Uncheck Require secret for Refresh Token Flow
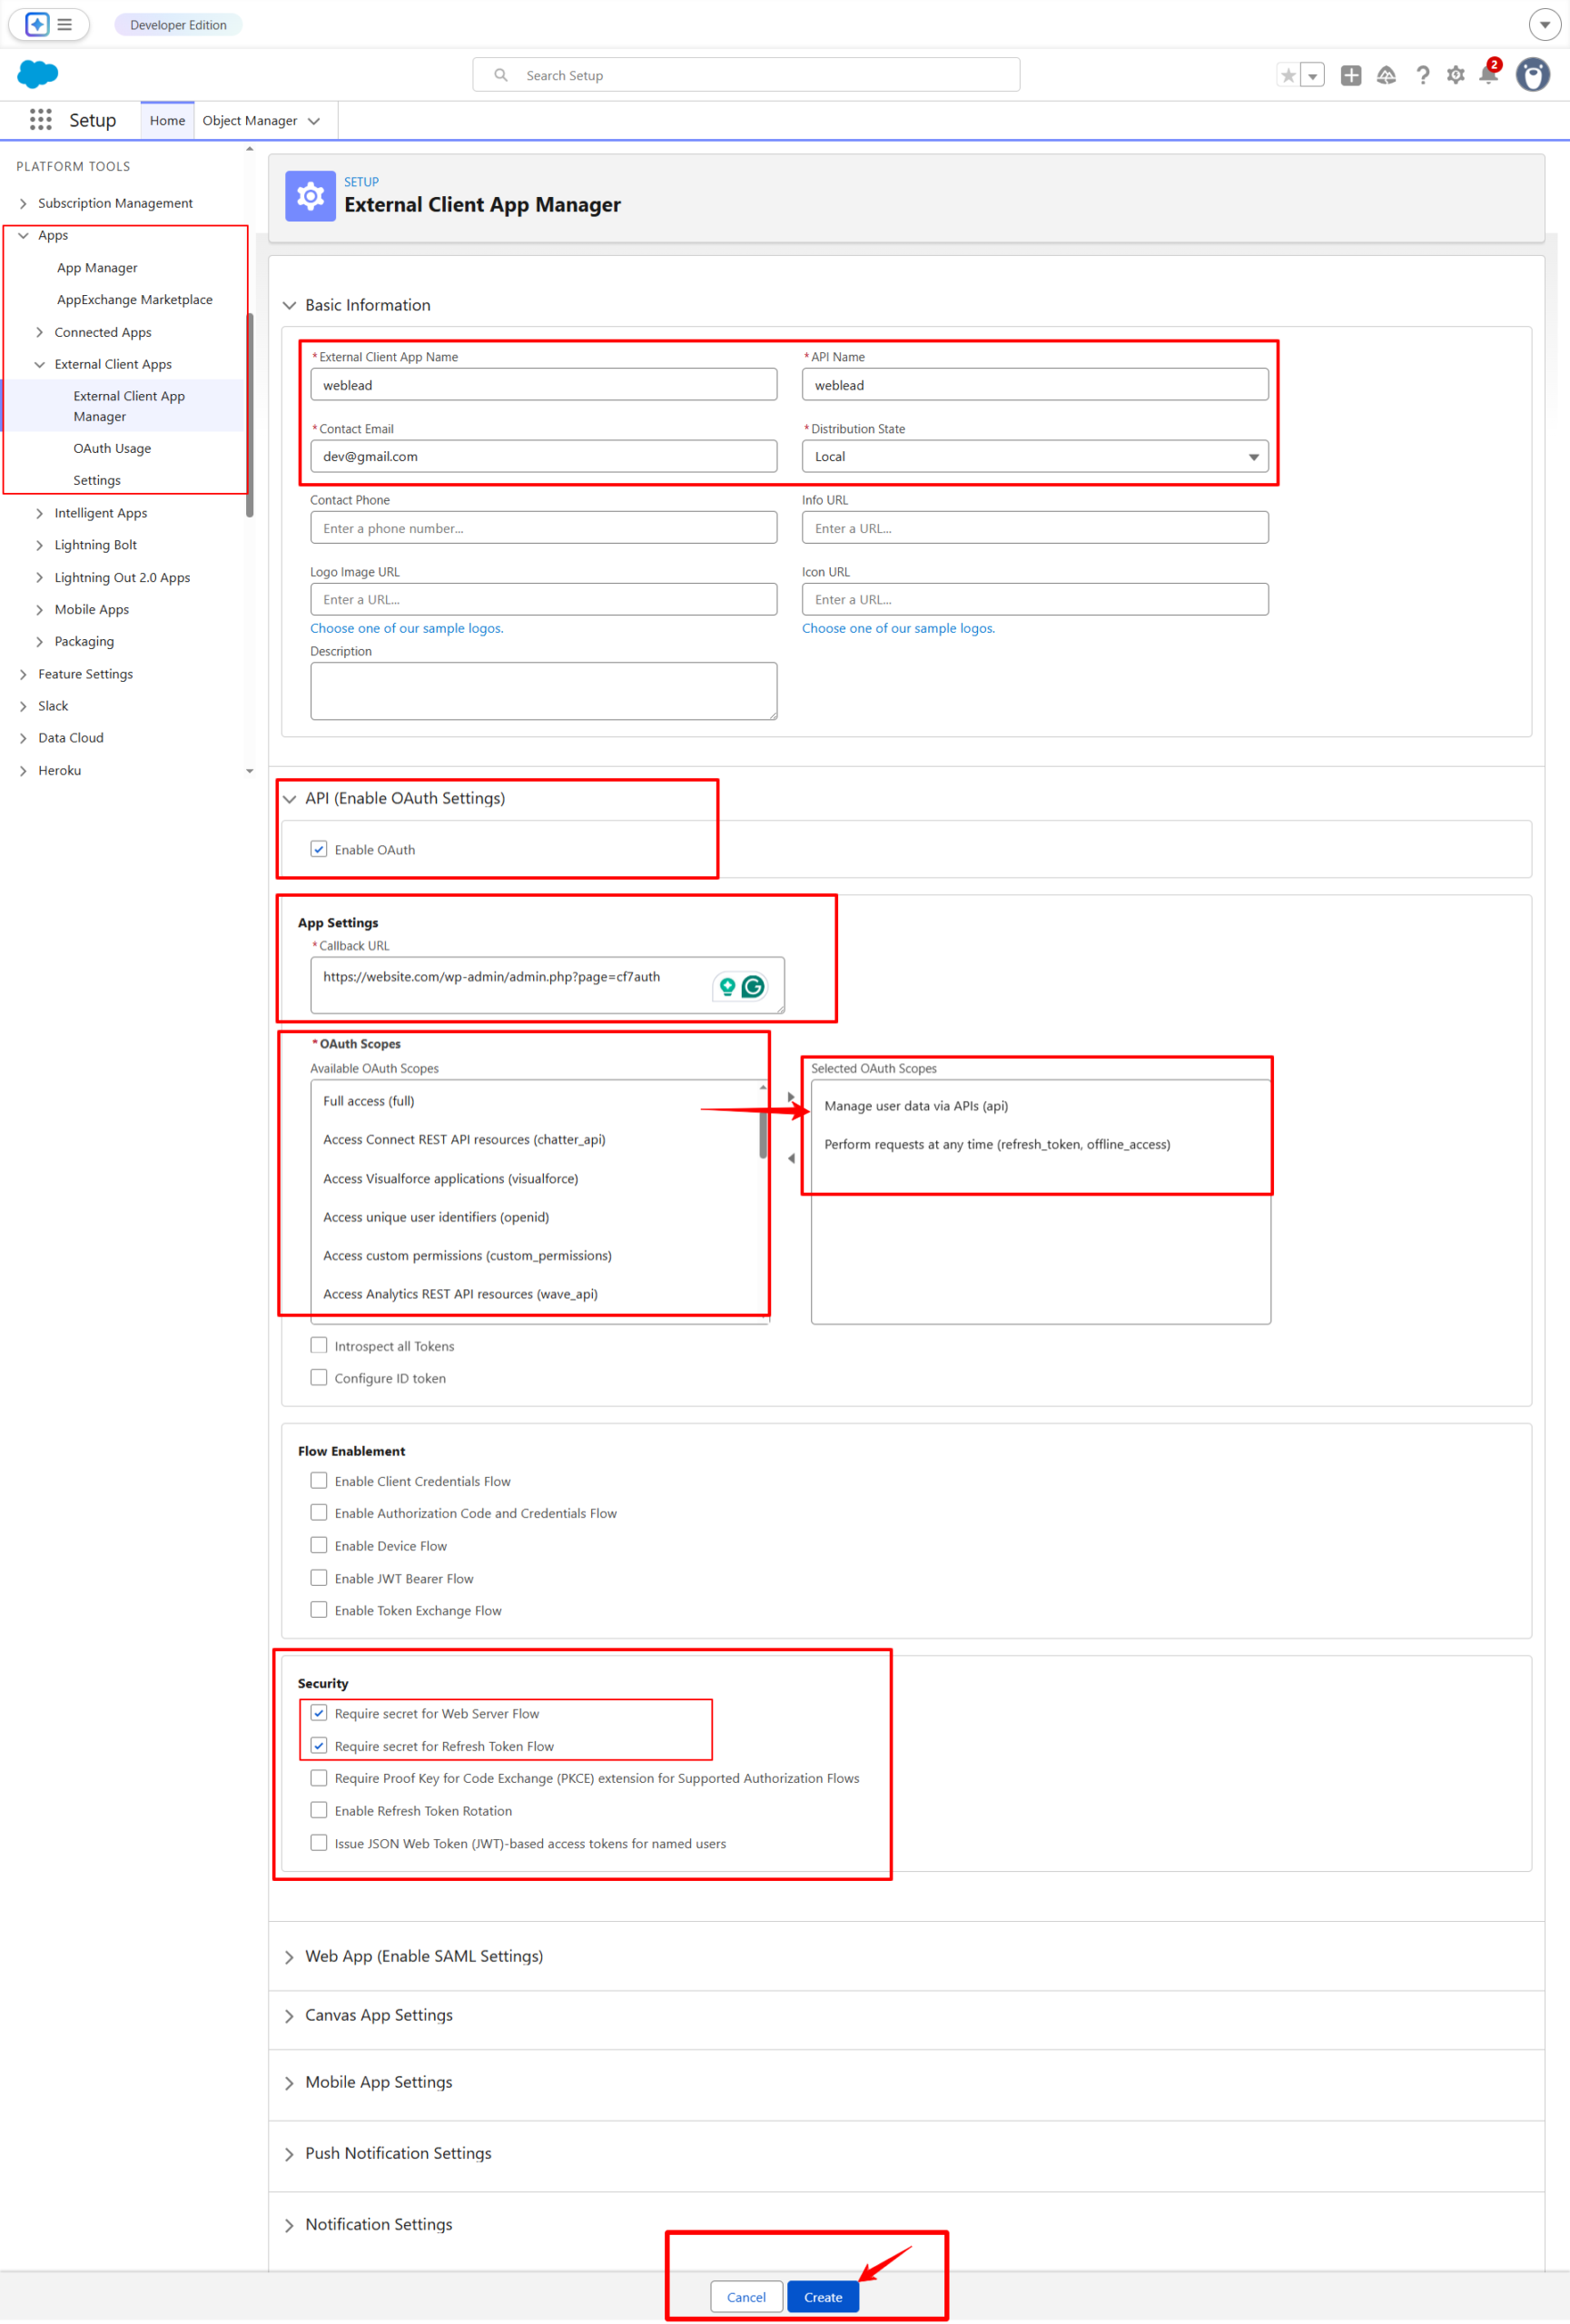Screen dimensions: 1570x2324 (319, 1745)
